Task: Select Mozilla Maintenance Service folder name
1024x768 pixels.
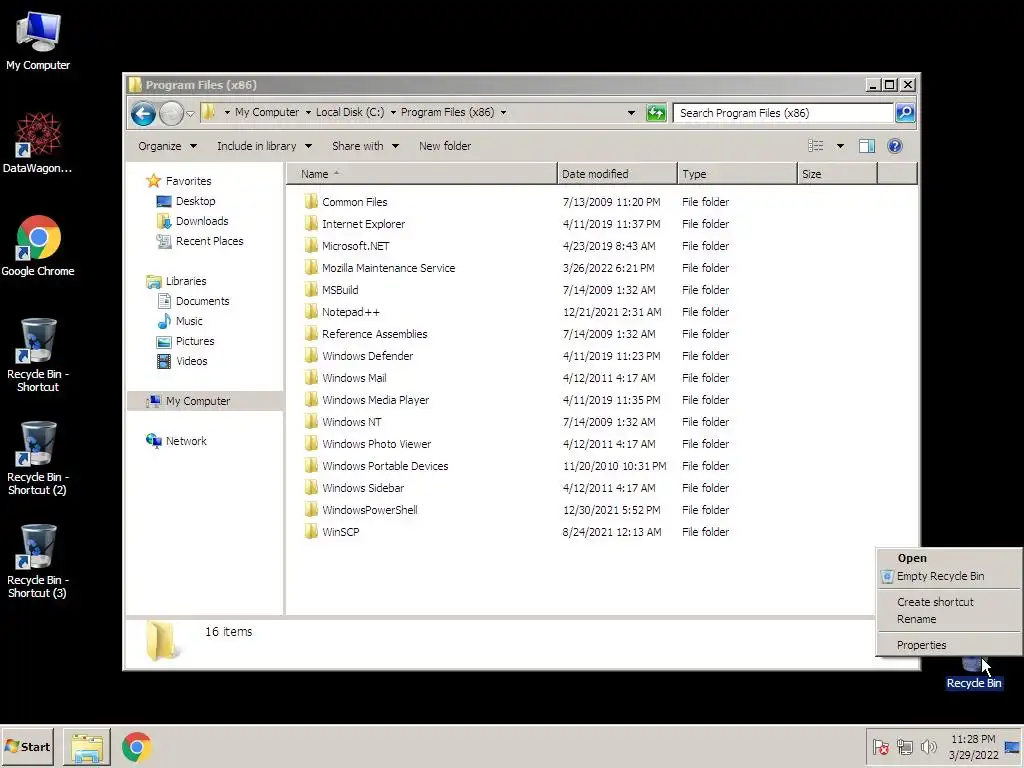Action: (x=389, y=268)
